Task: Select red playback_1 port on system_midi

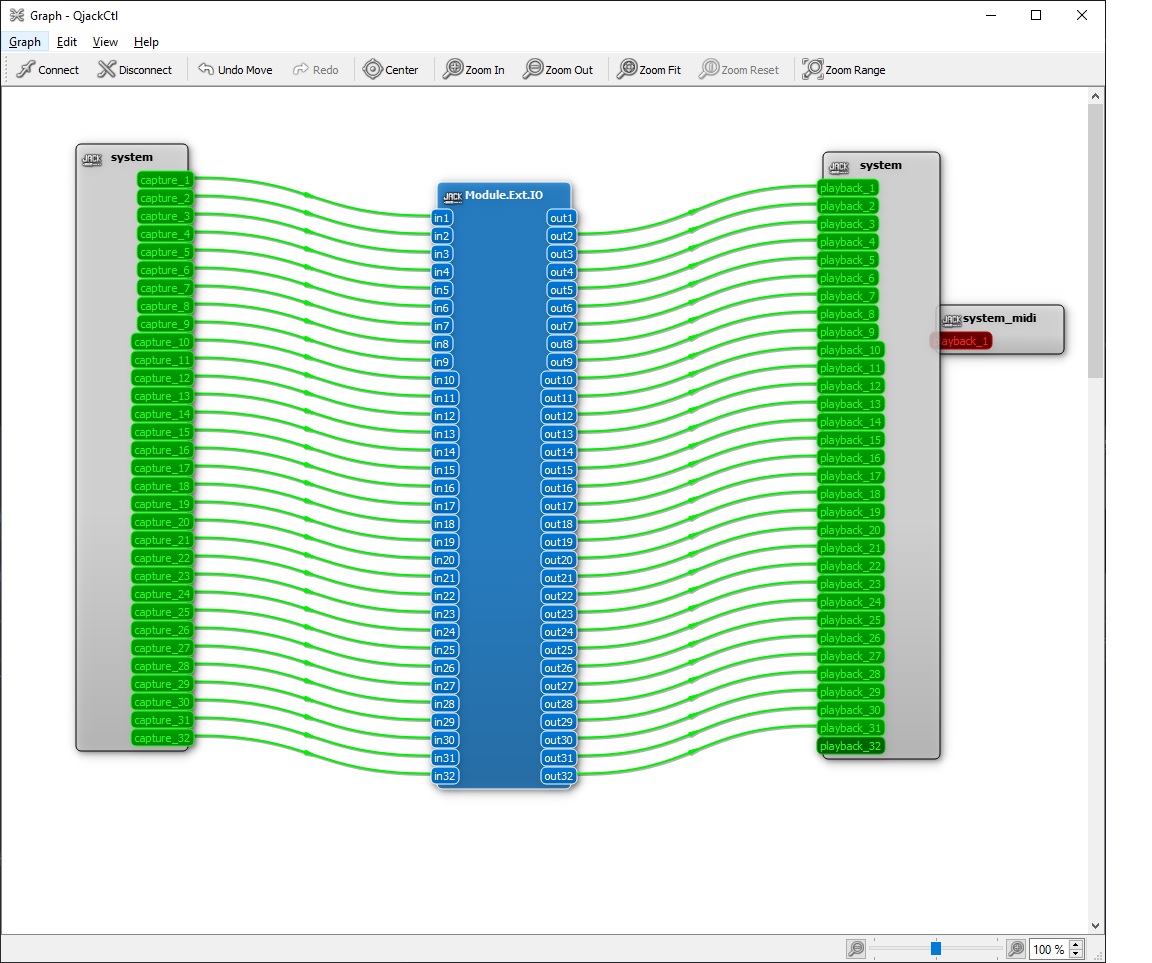Action: 962,341
